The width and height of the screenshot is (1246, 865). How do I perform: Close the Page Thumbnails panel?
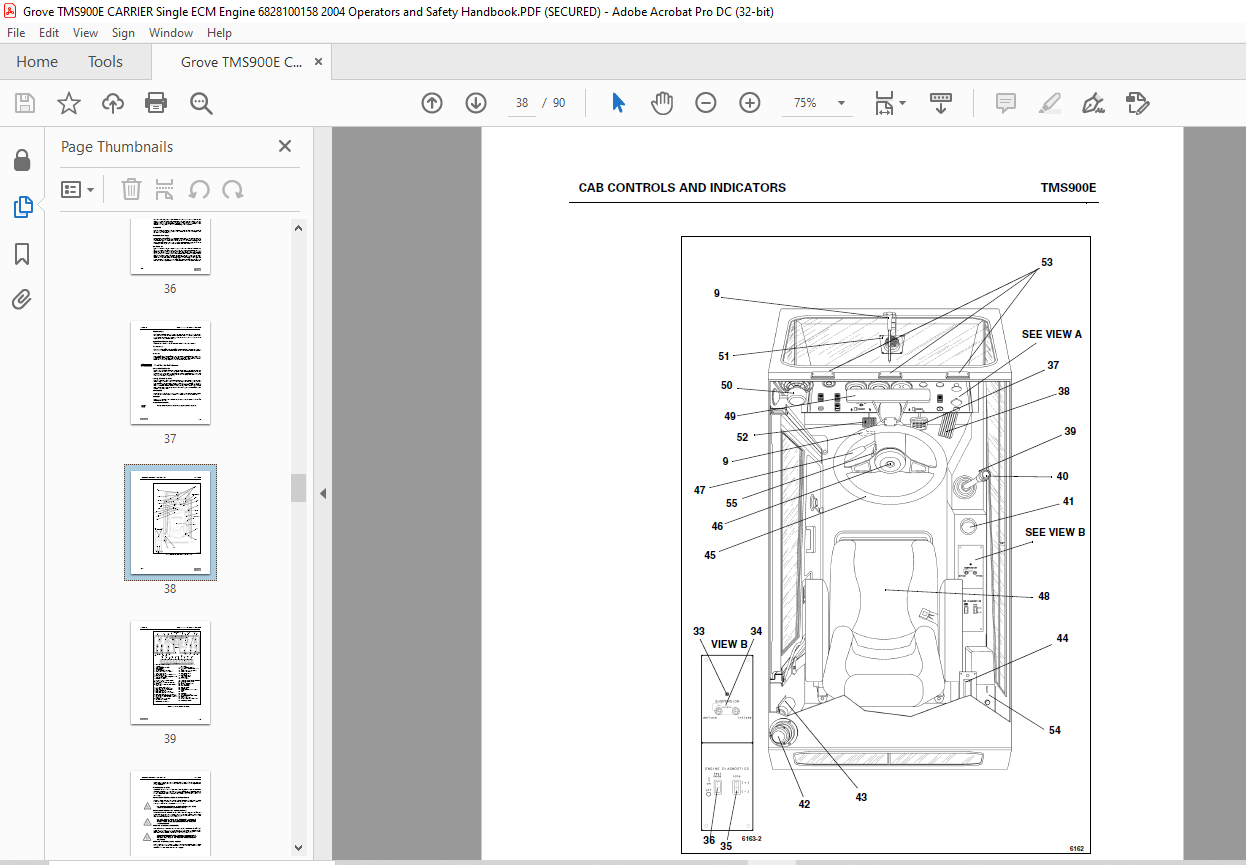click(x=285, y=146)
